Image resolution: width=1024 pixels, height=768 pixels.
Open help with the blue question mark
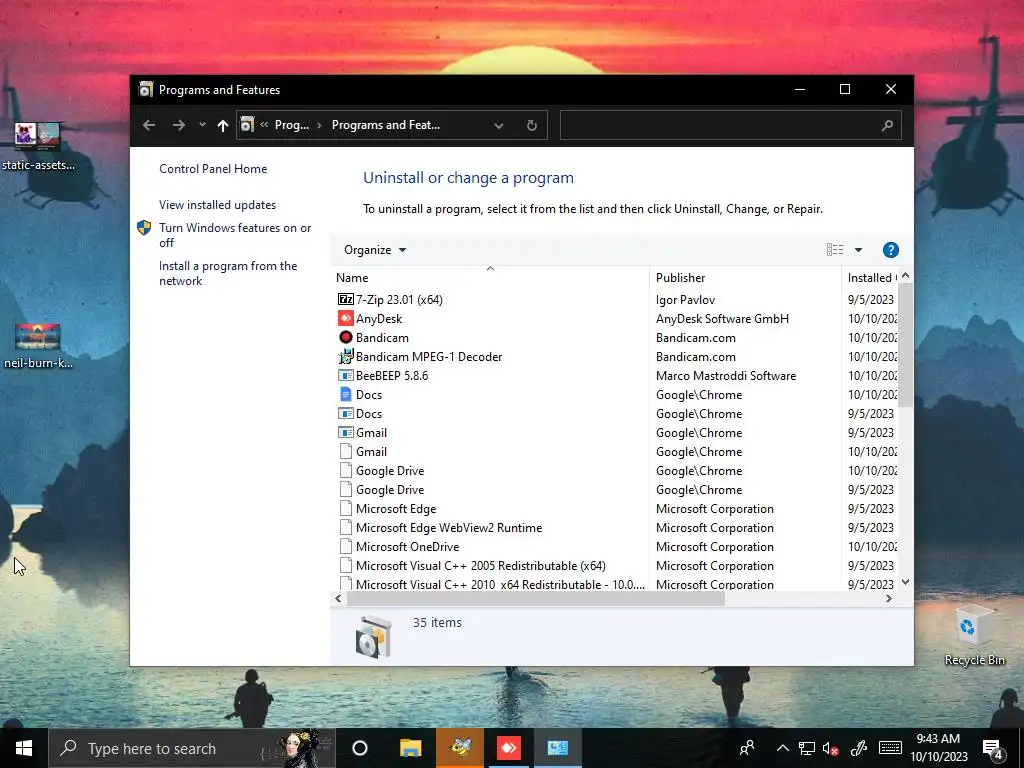[890, 249]
